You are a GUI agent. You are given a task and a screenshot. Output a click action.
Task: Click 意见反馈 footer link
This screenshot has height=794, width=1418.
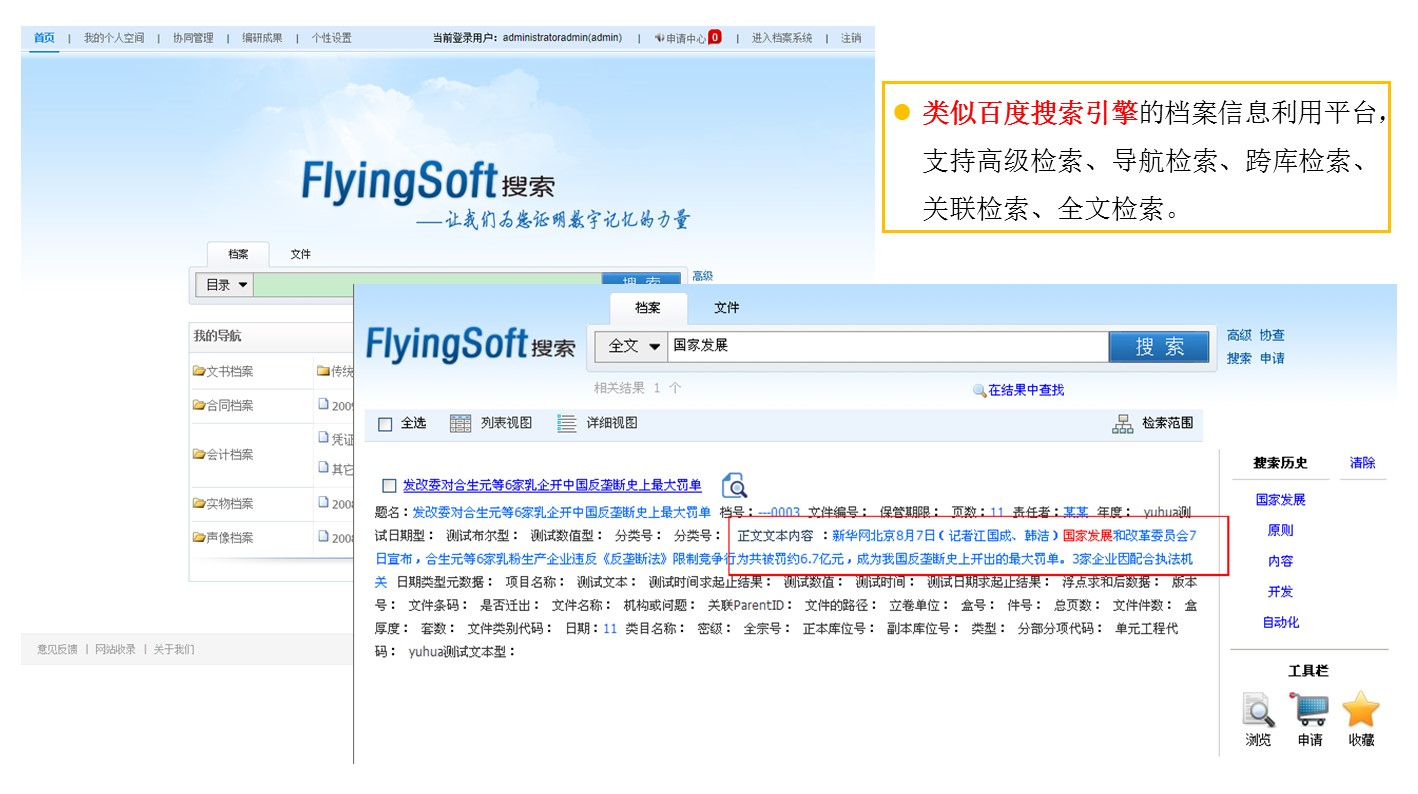point(57,649)
